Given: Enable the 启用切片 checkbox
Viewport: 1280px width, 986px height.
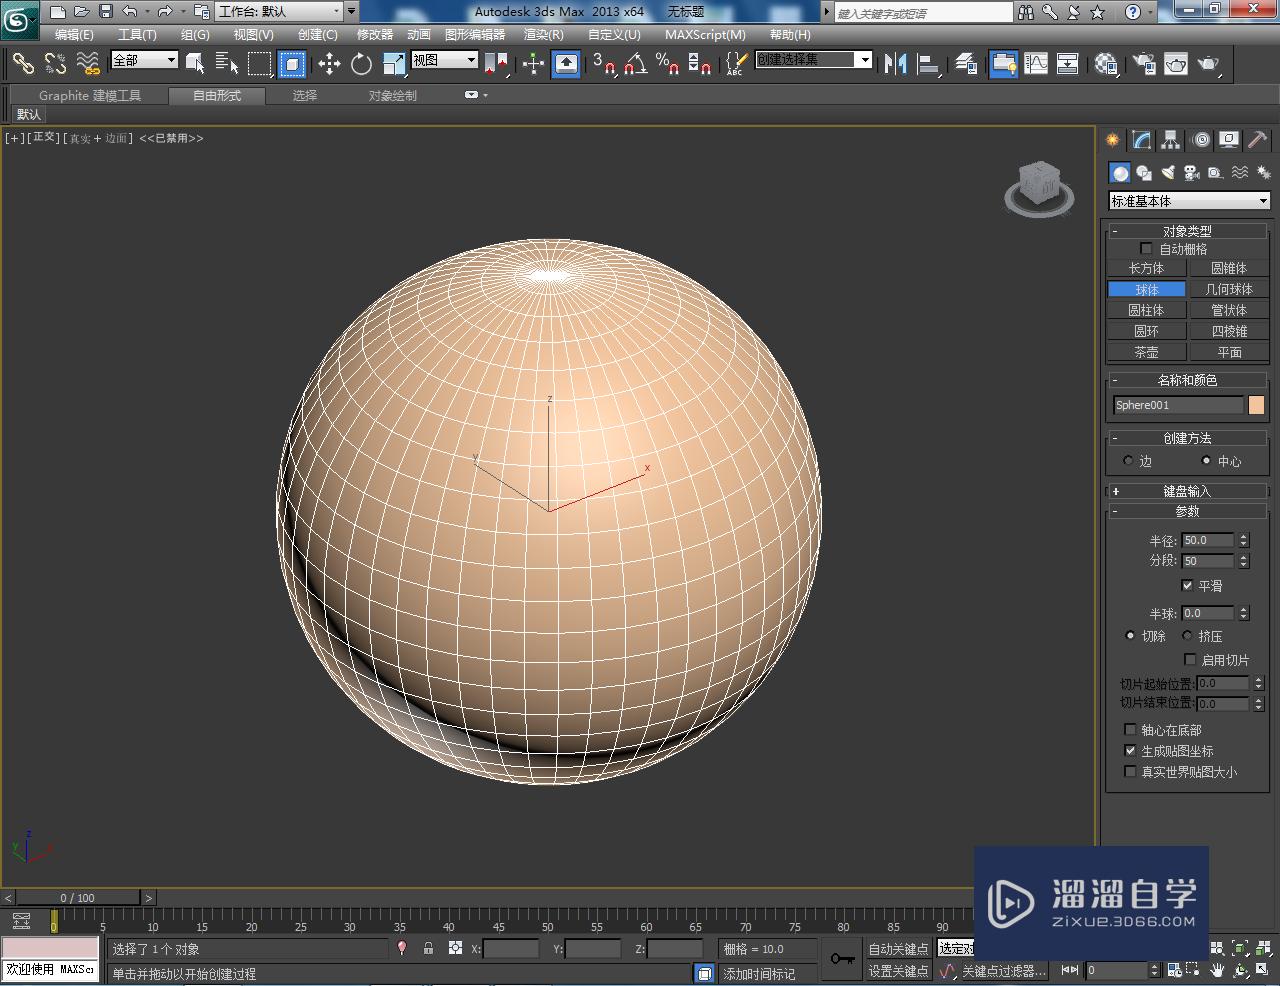Looking at the screenshot, I should coord(1190,660).
